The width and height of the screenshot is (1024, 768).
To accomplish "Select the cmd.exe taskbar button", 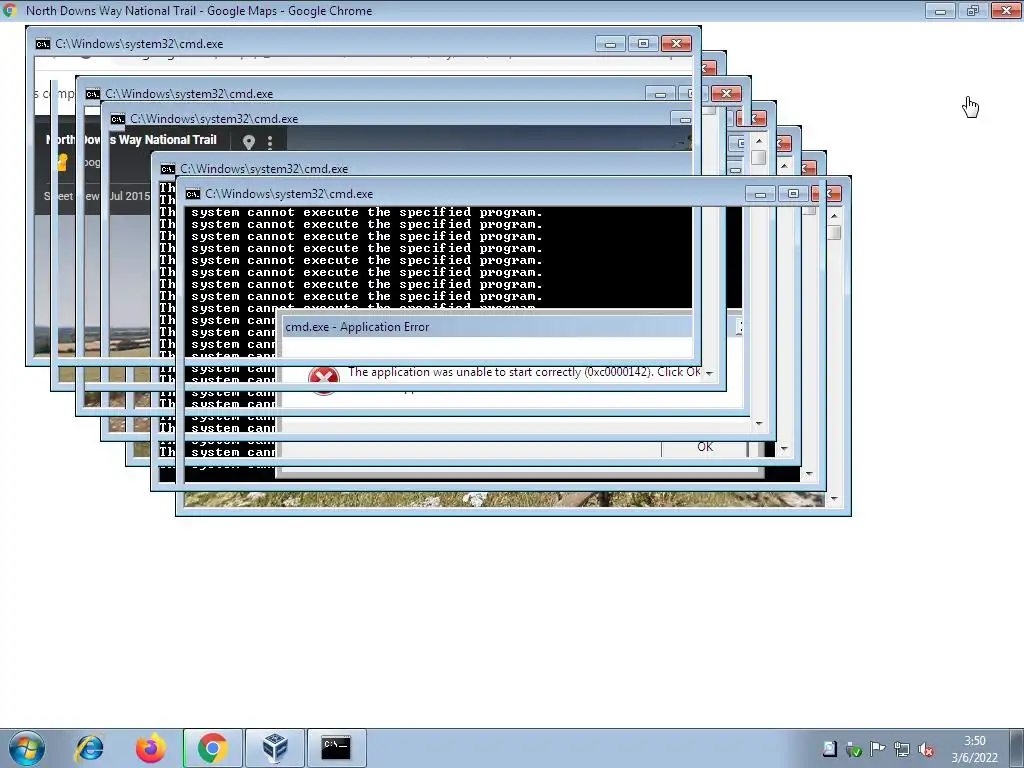I will coord(336,748).
